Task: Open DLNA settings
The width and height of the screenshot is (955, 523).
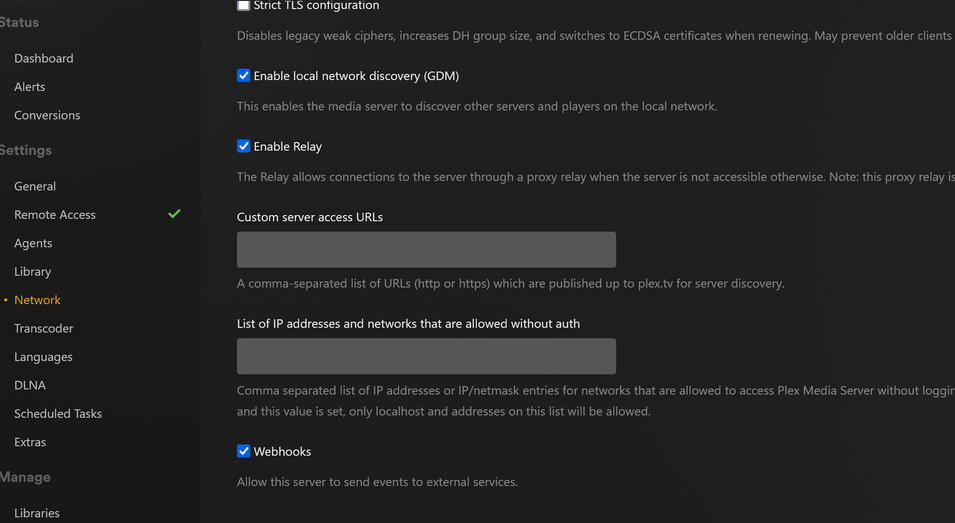Action: click(30, 385)
